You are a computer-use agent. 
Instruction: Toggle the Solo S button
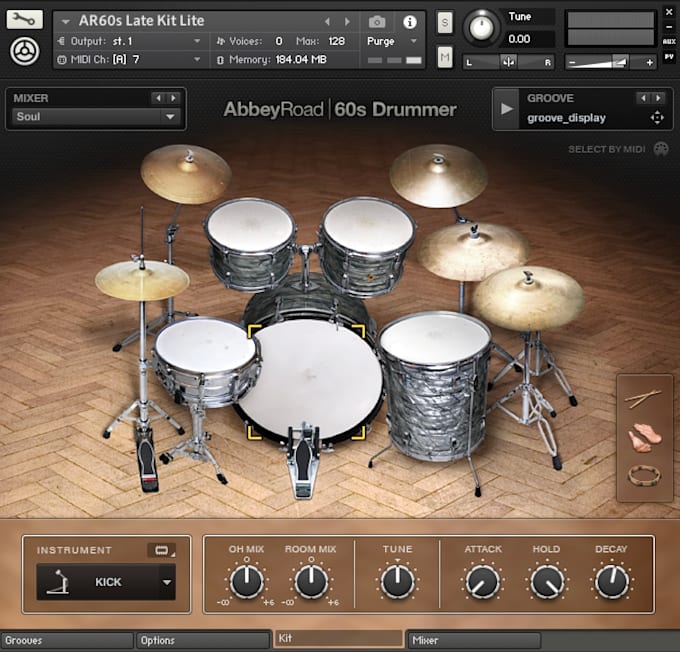click(x=445, y=23)
